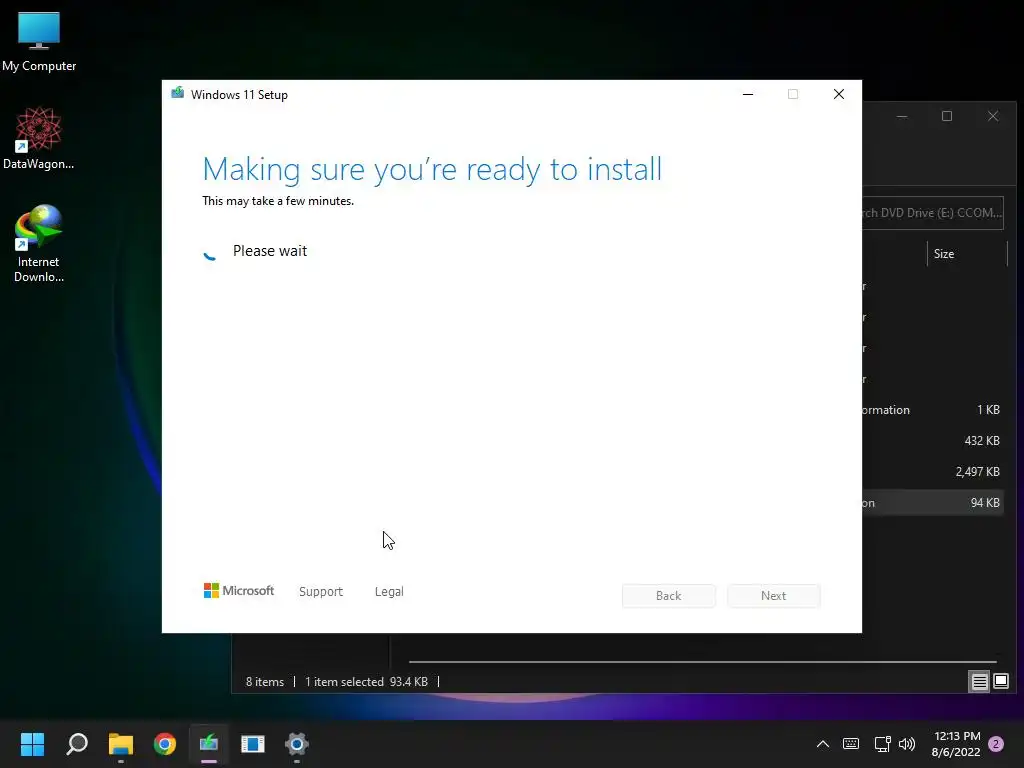Click the Windows 11 Setup title icon
This screenshot has height=768, width=1024.
(x=178, y=93)
